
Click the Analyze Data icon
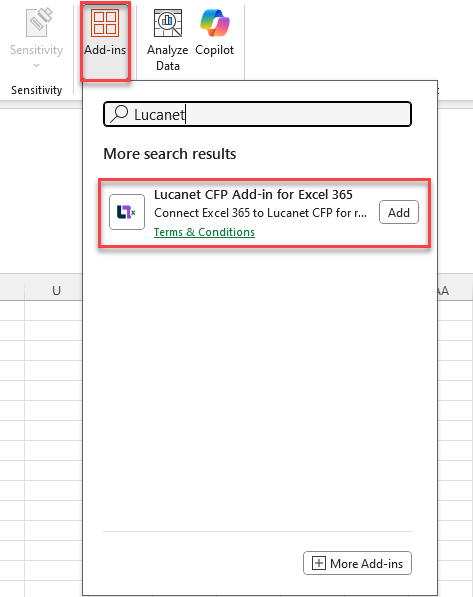pos(168,24)
